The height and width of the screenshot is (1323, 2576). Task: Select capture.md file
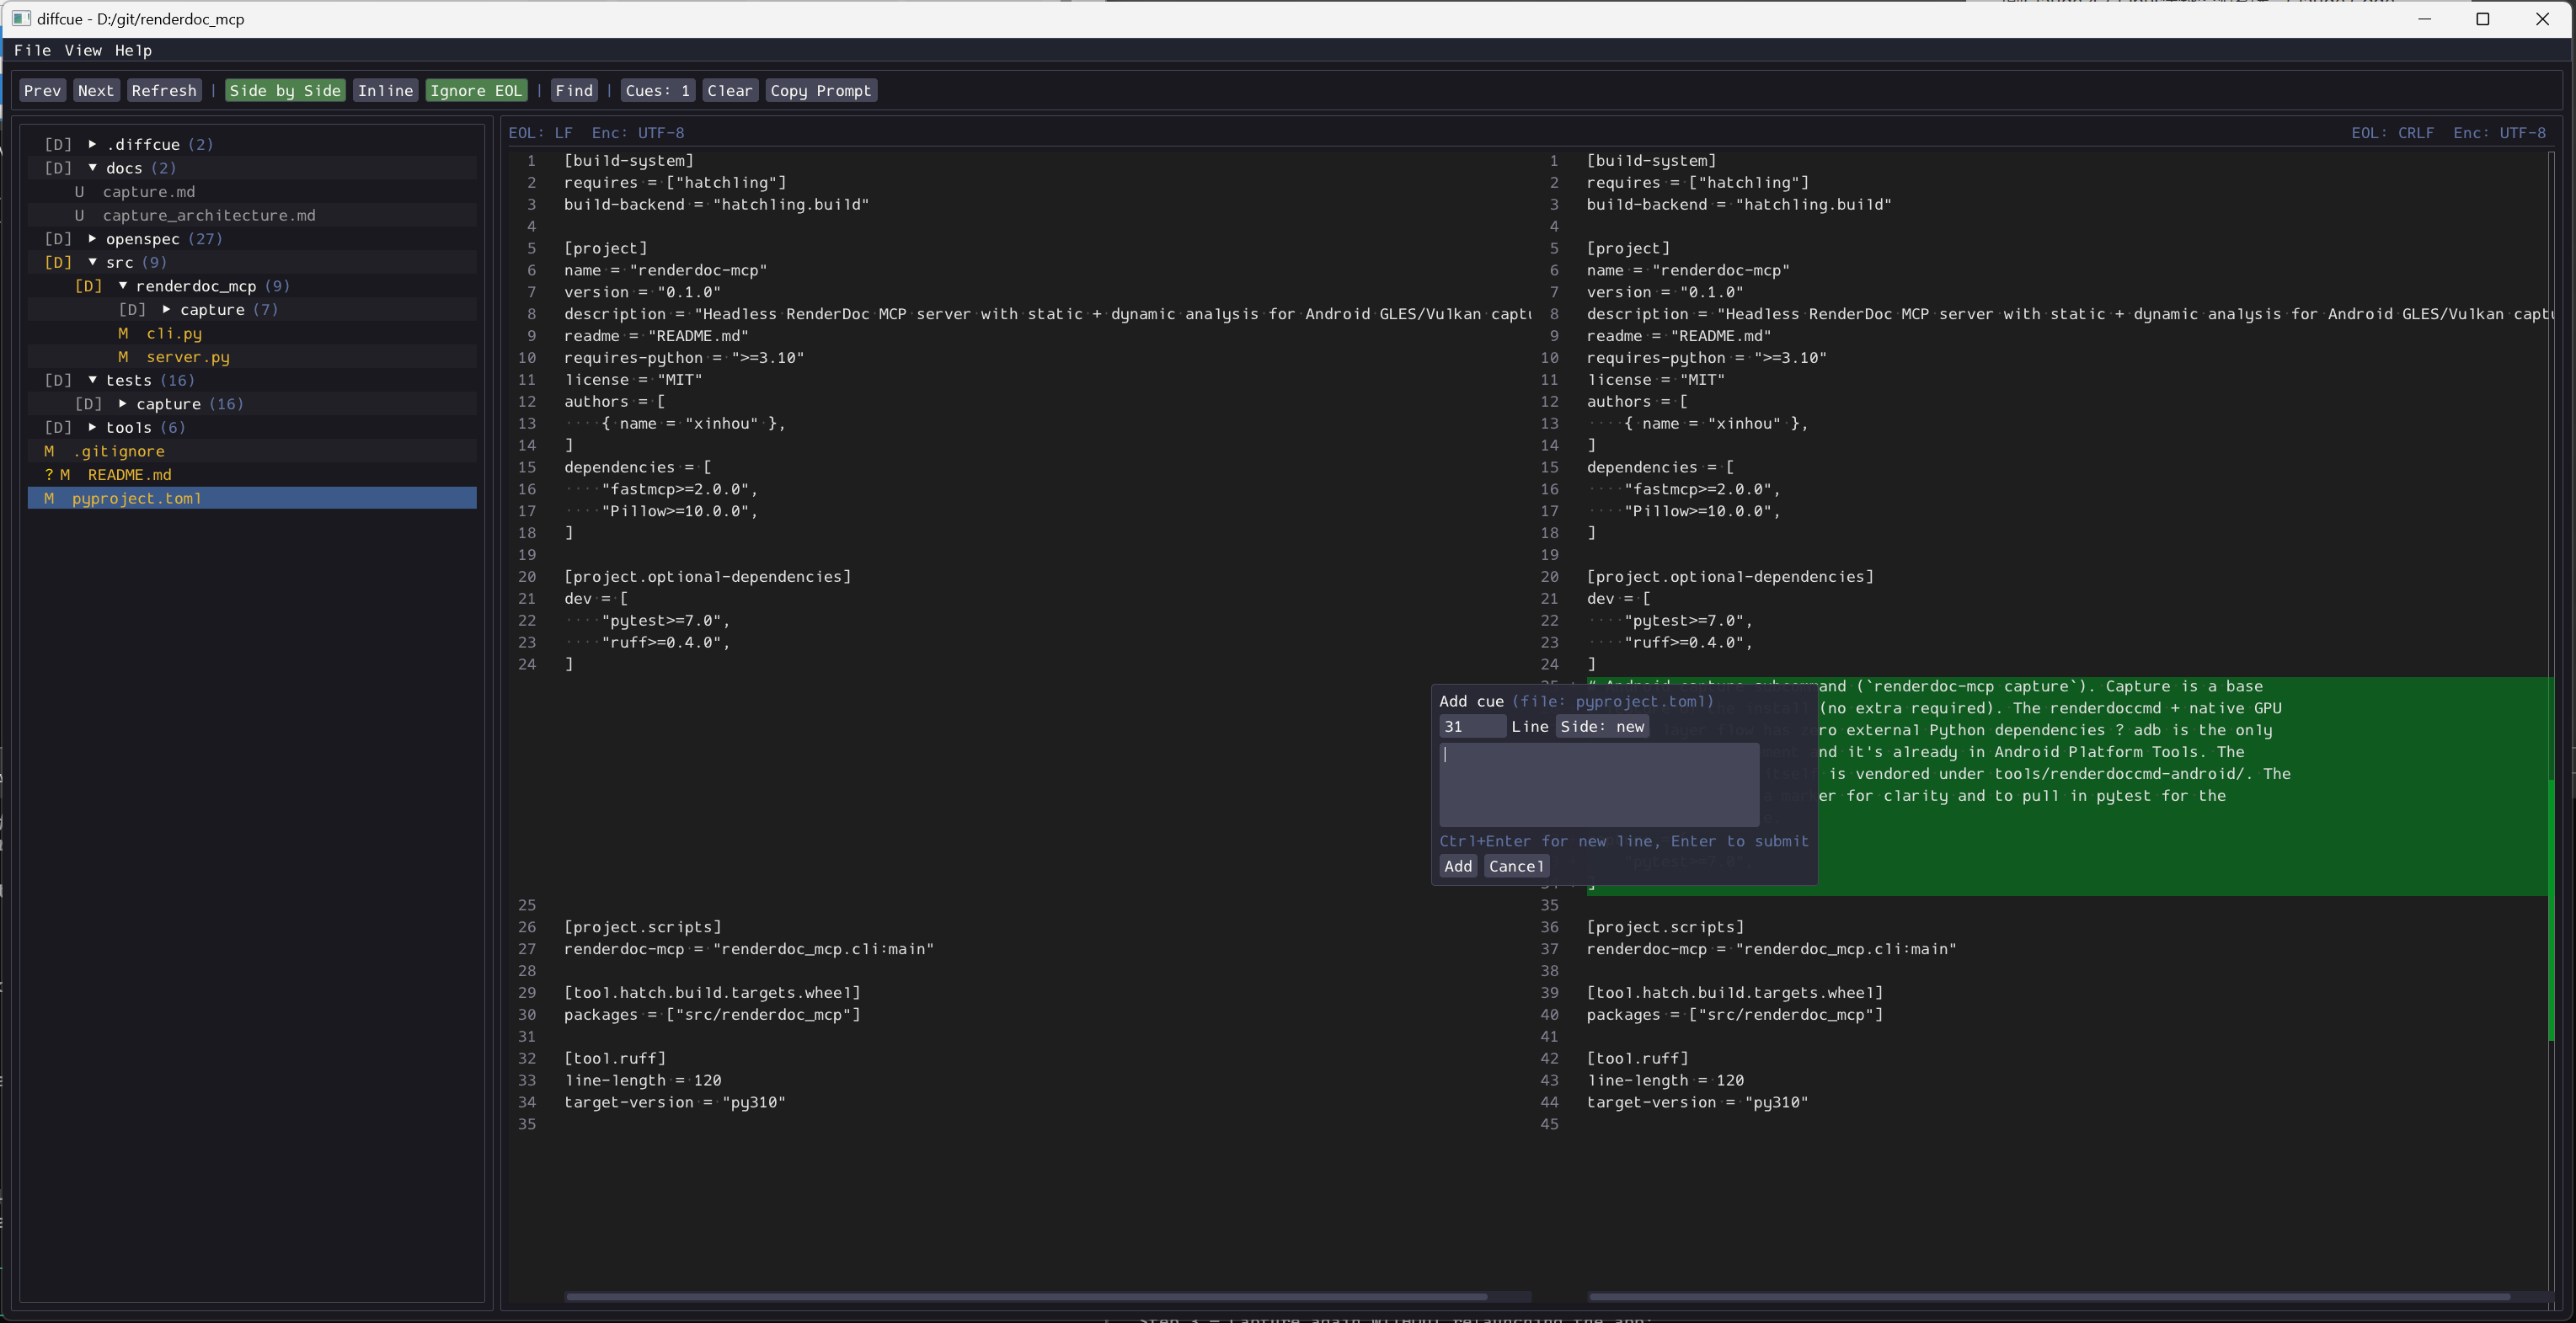[149, 192]
